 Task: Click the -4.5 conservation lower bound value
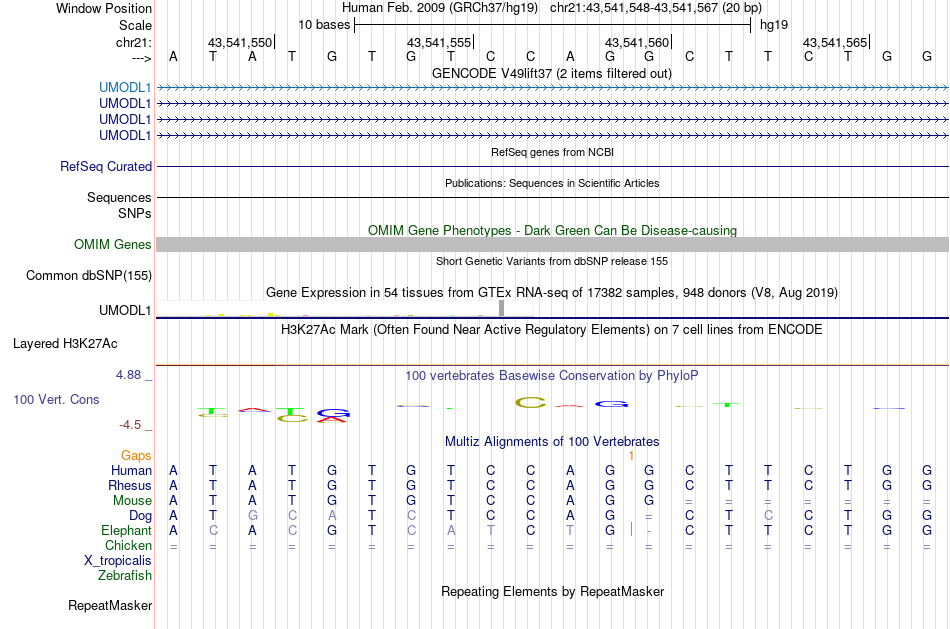[x=130, y=425]
